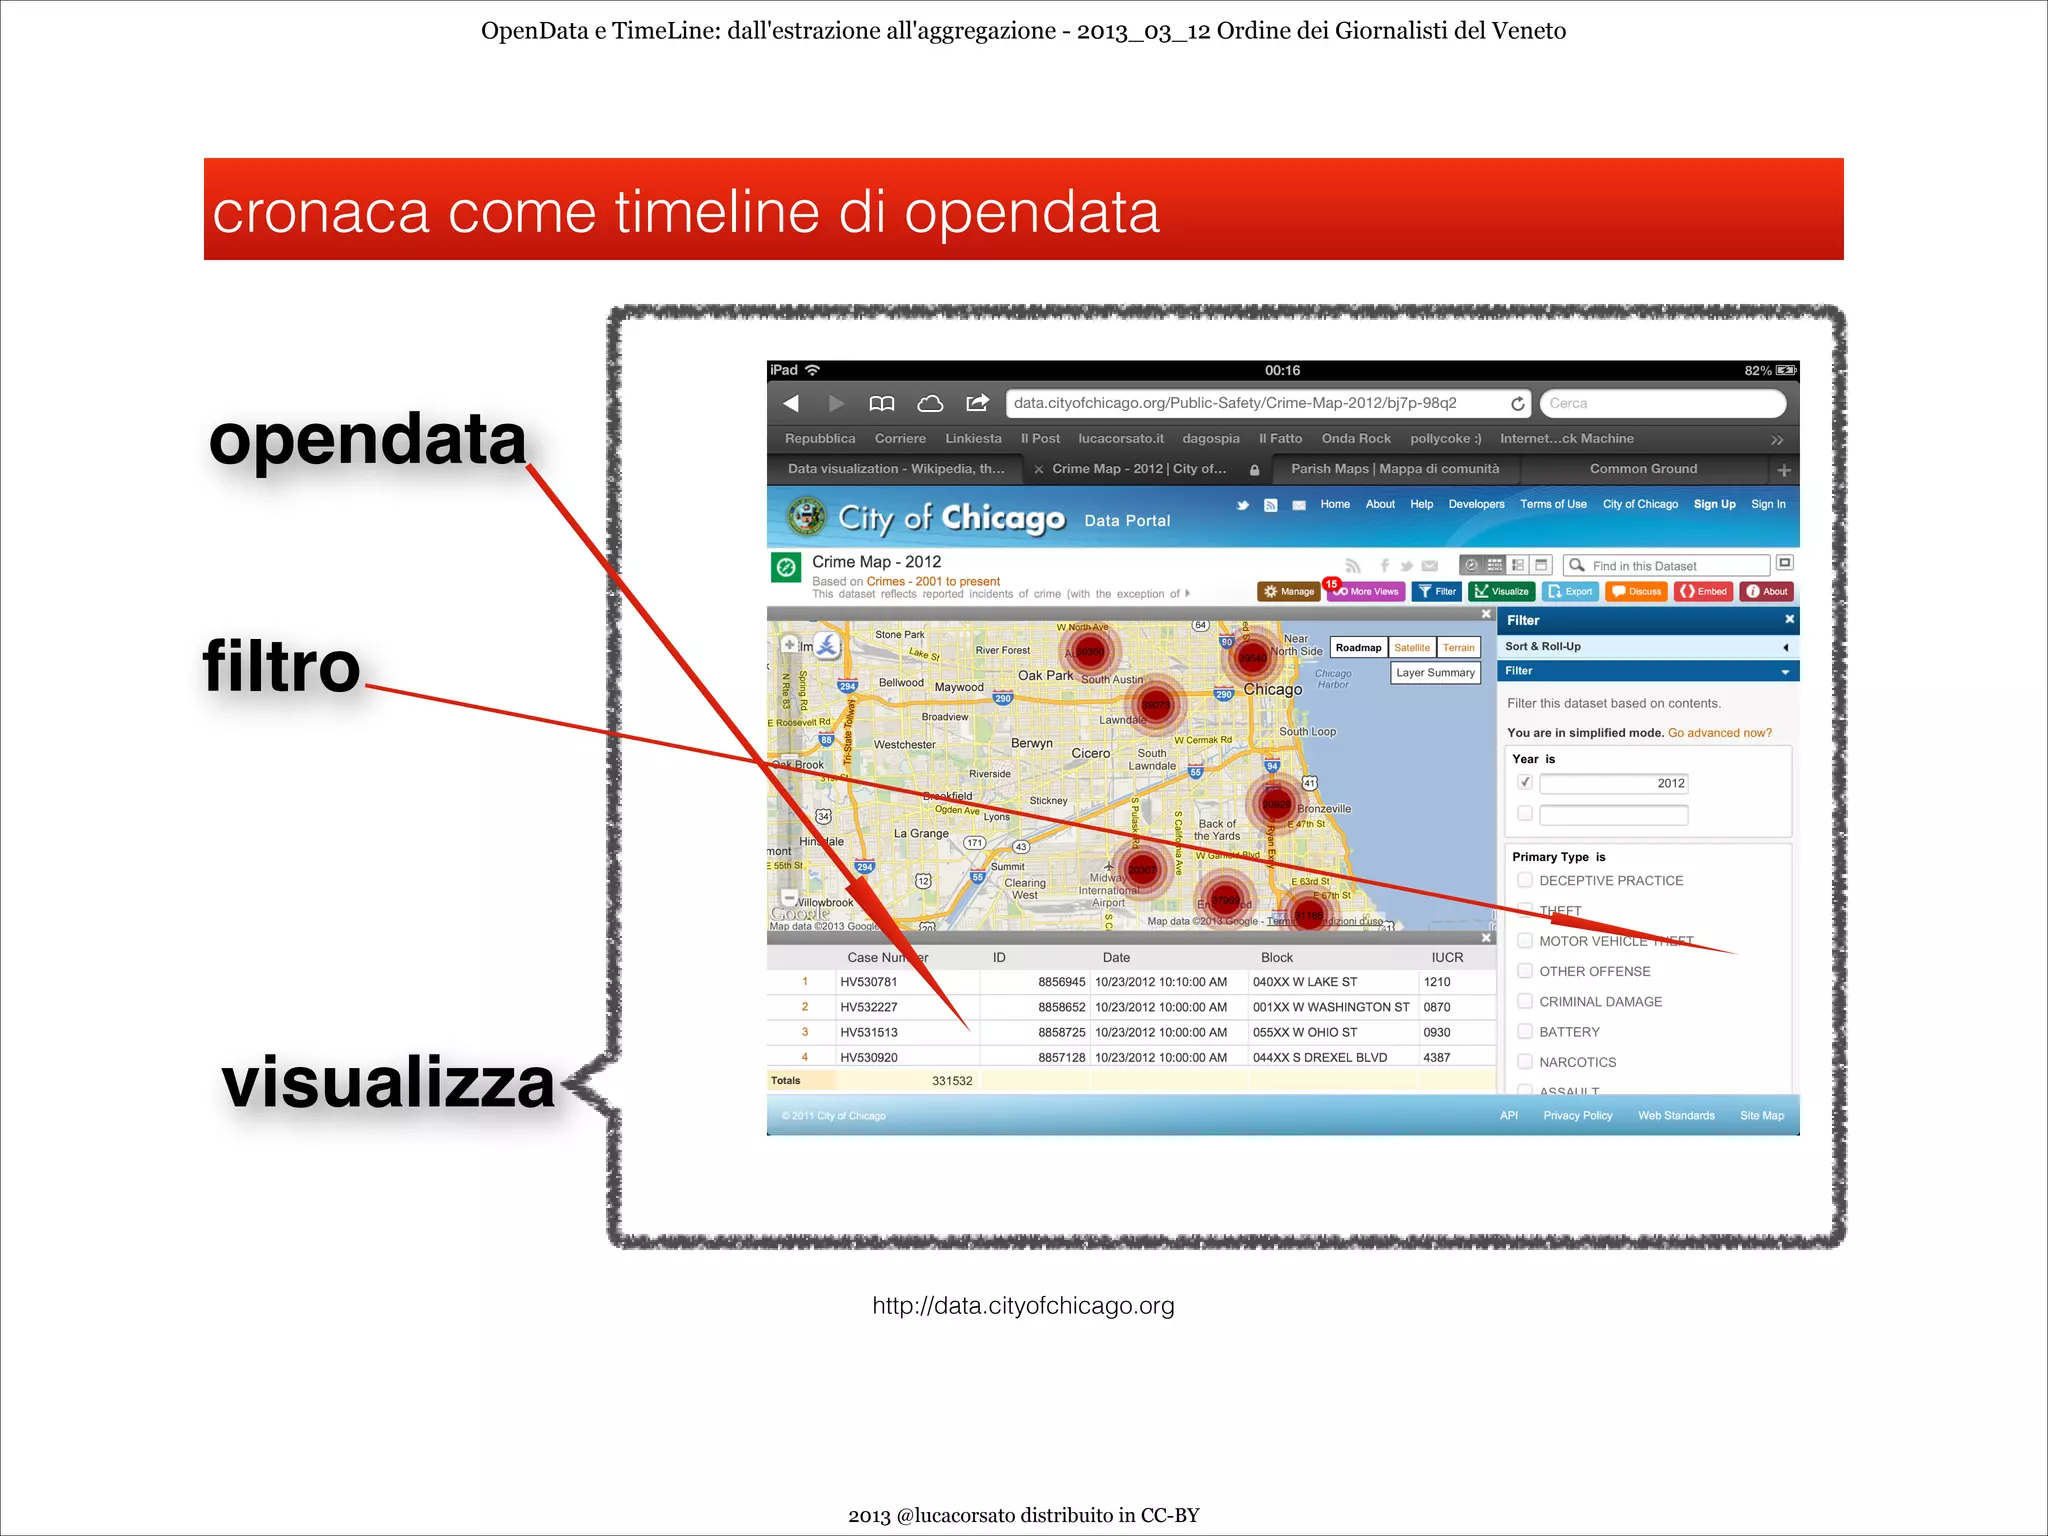Open the Safari bookmarks book icon

pos(882,403)
